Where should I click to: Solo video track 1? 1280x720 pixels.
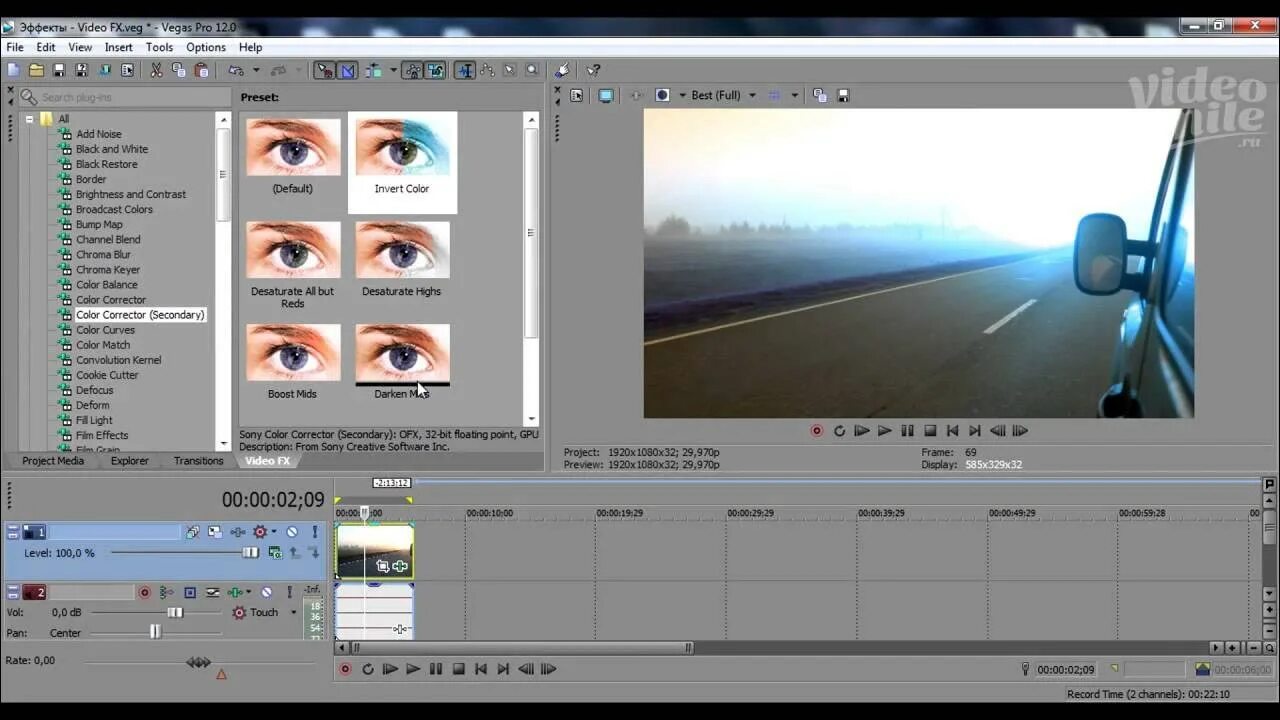click(x=314, y=532)
